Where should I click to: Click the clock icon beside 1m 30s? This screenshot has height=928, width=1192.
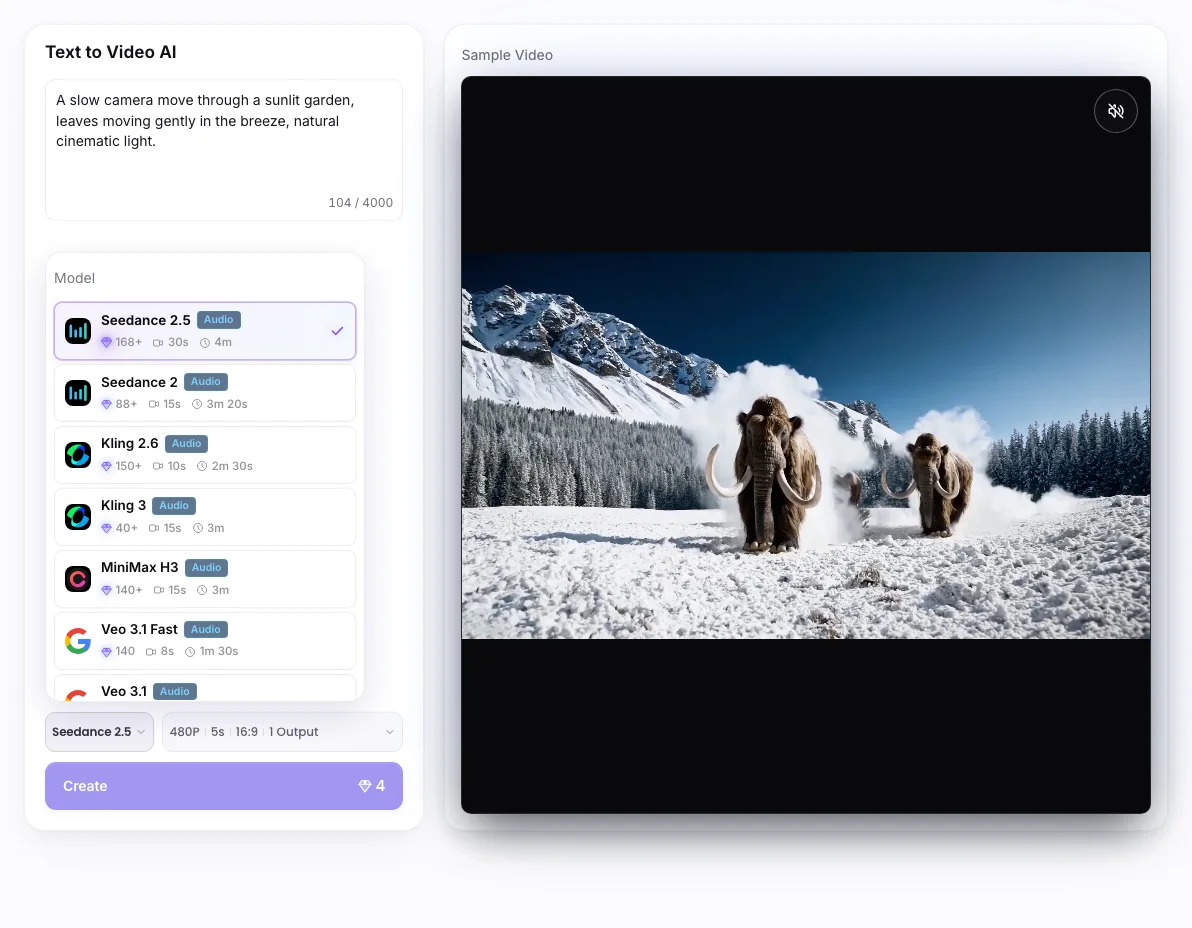[x=190, y=651]
